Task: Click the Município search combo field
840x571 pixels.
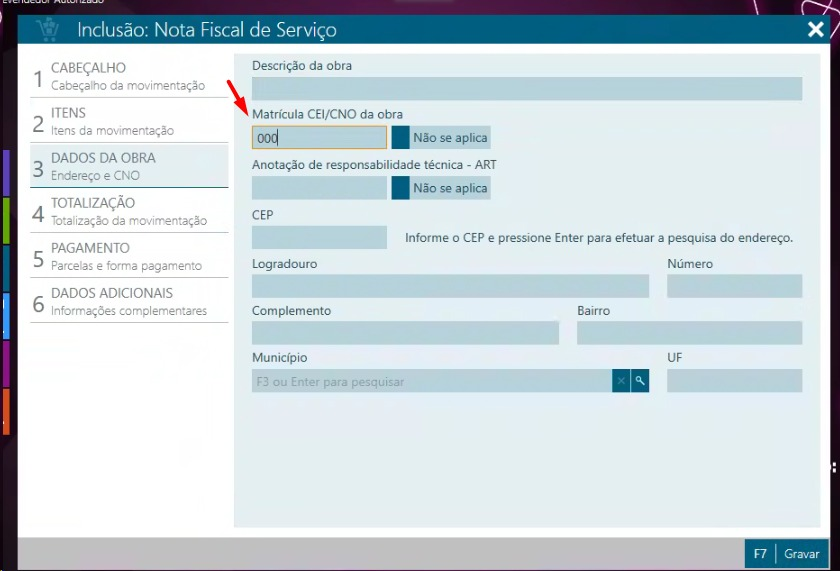Action: point(431,381)
